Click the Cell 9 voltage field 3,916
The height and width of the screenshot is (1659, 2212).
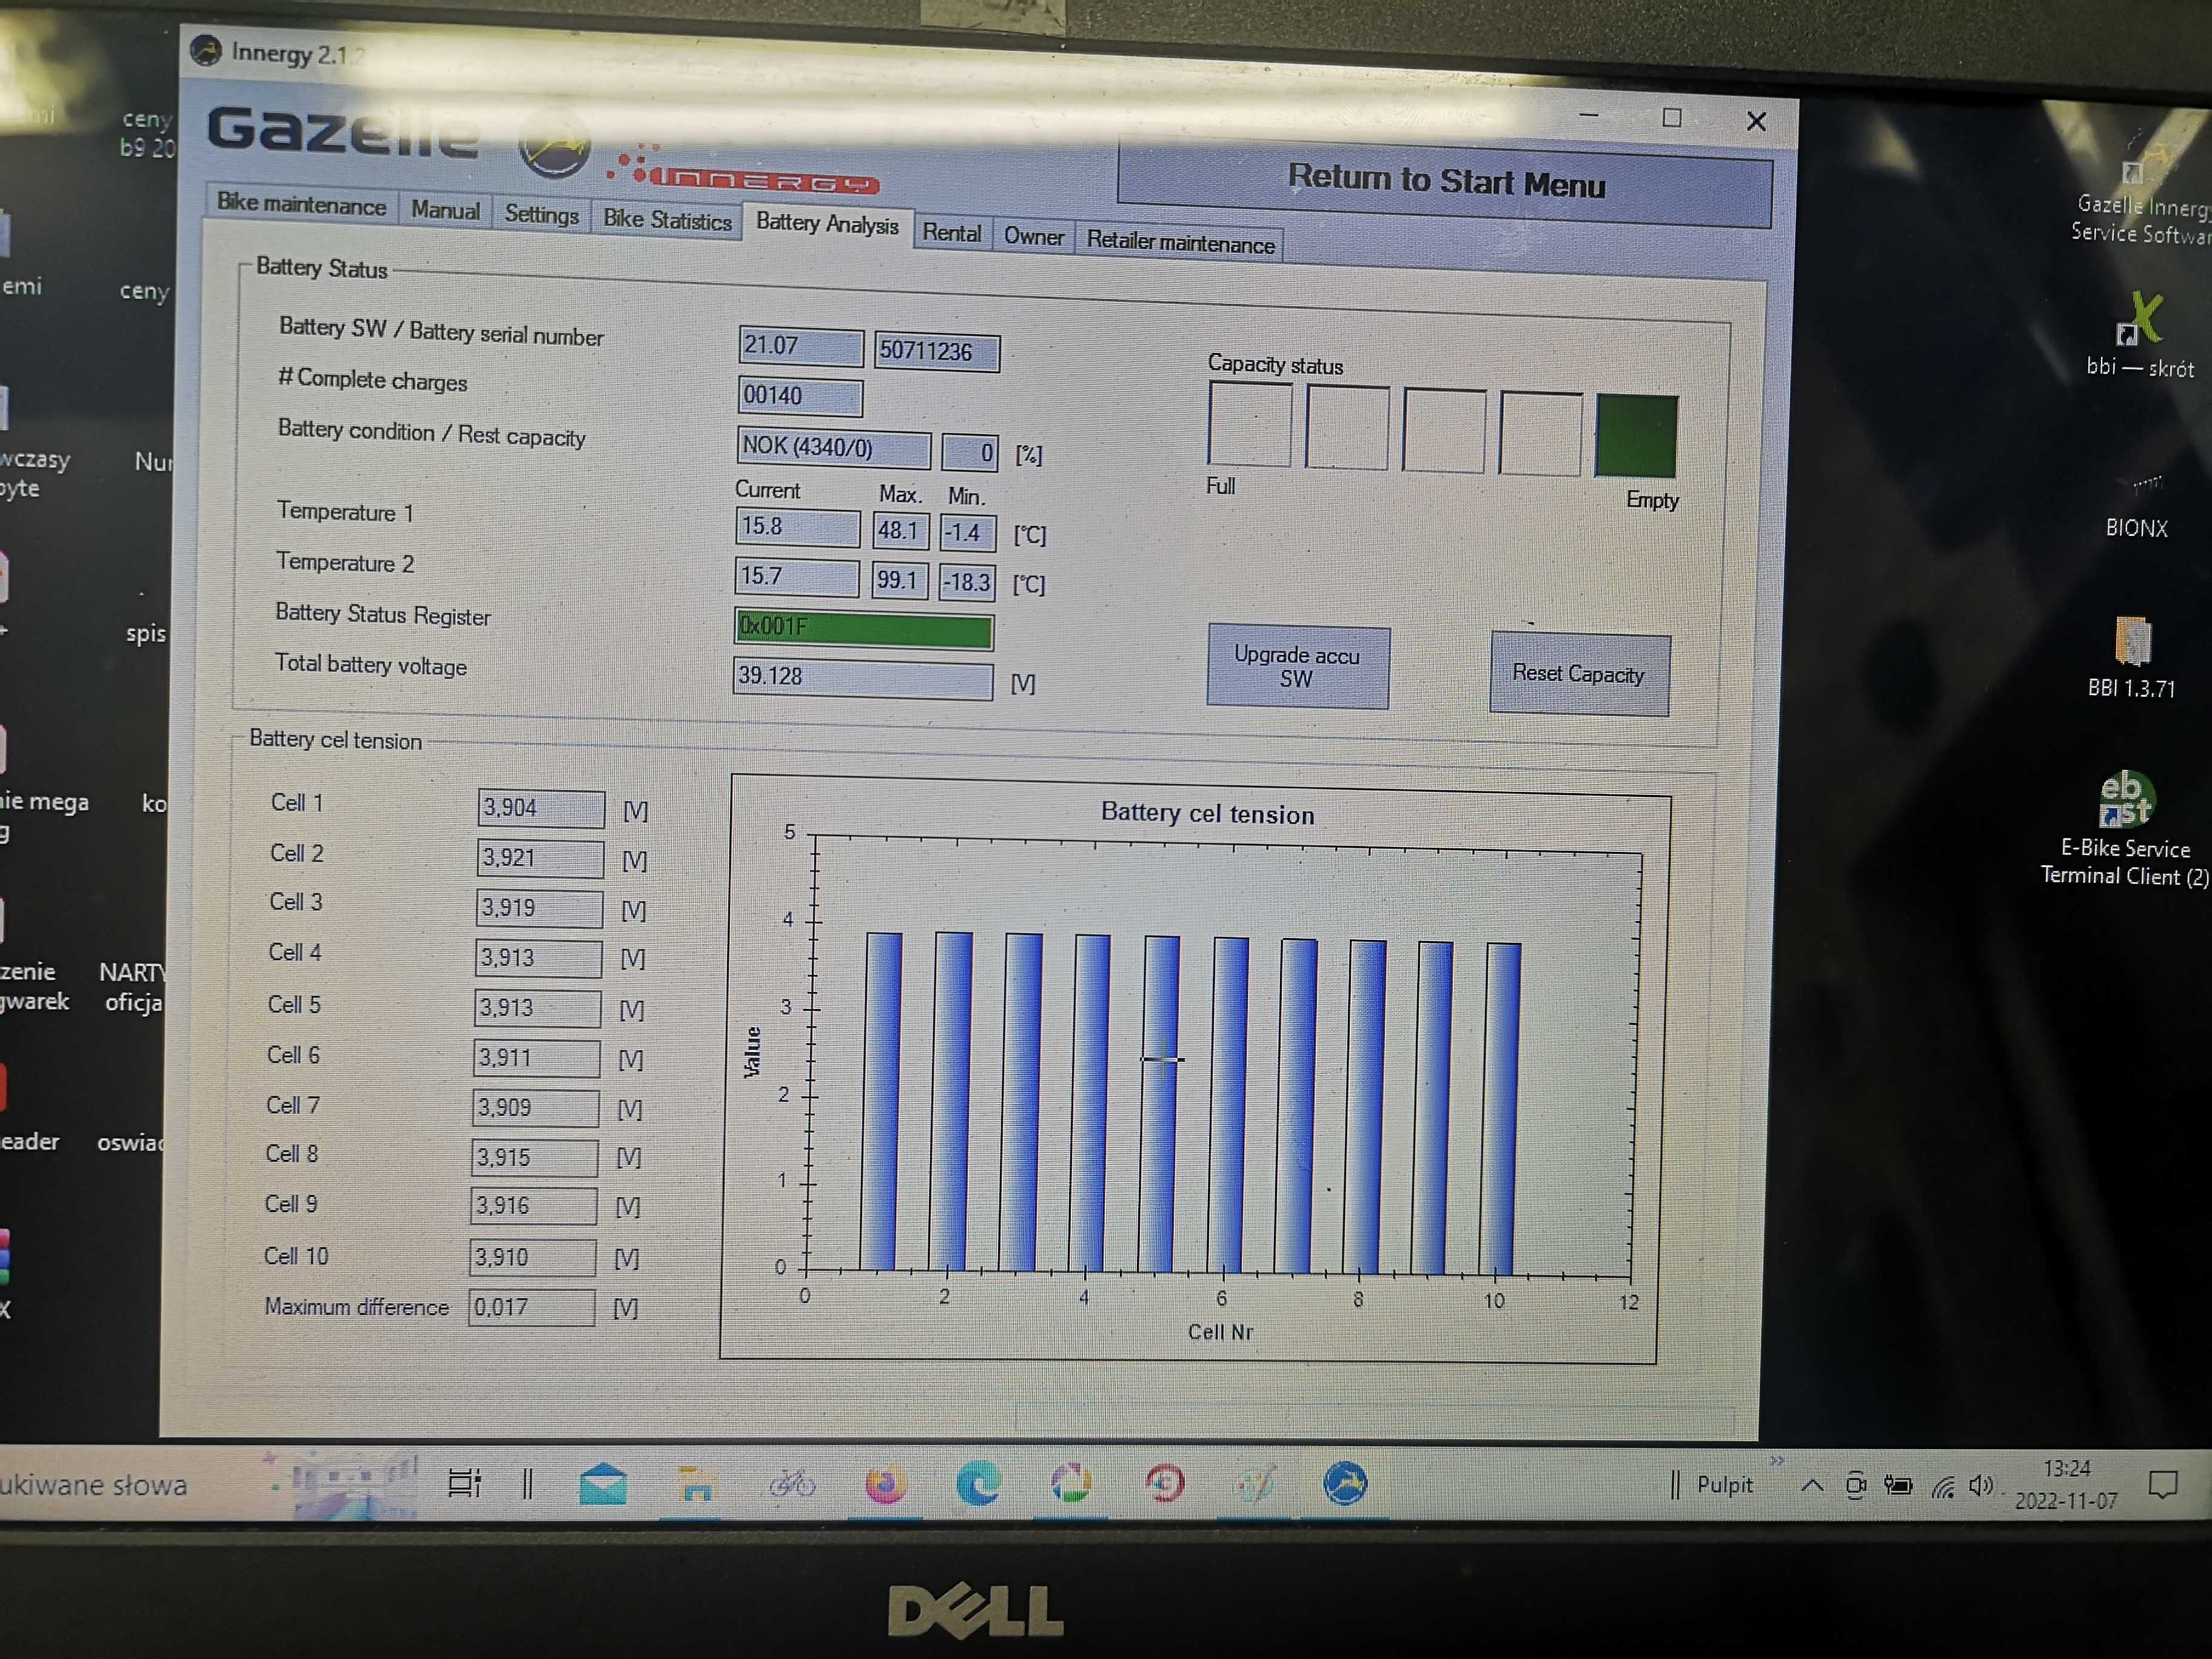(533, 1206)
